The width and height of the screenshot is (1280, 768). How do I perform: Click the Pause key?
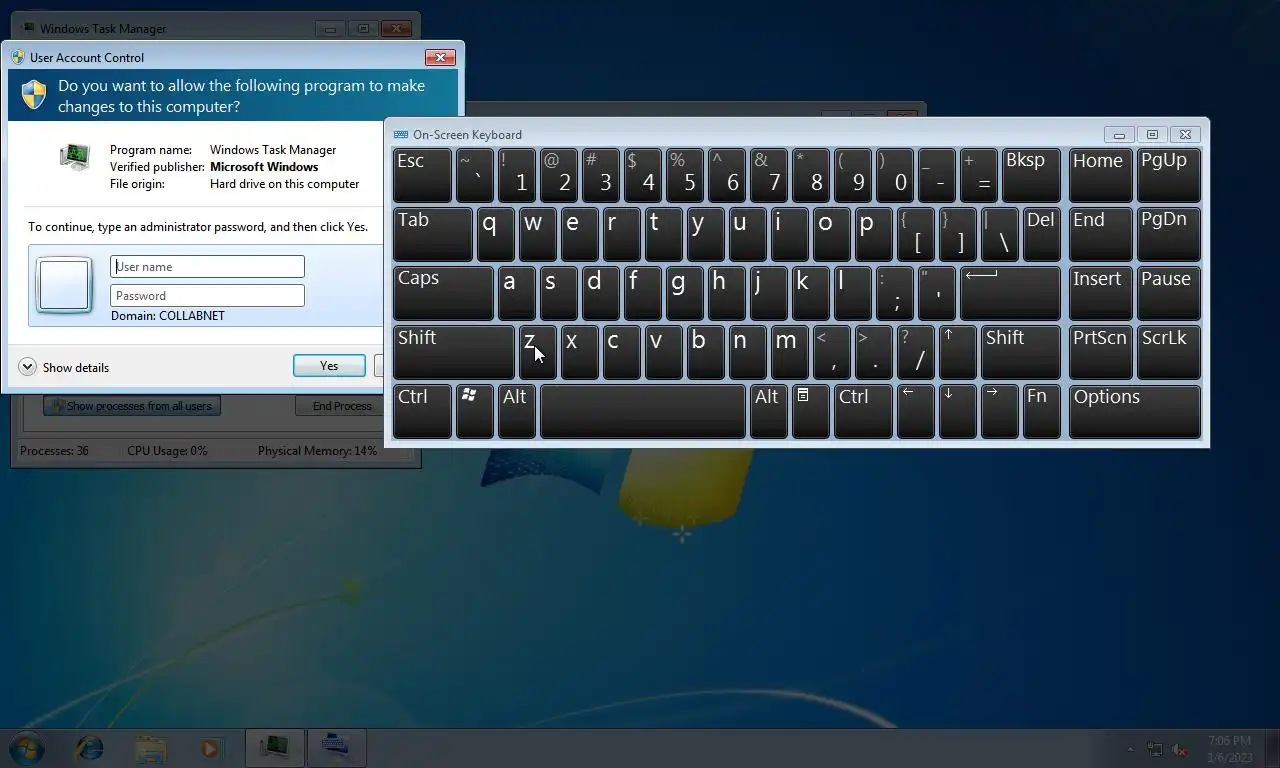click(1168, 293)
